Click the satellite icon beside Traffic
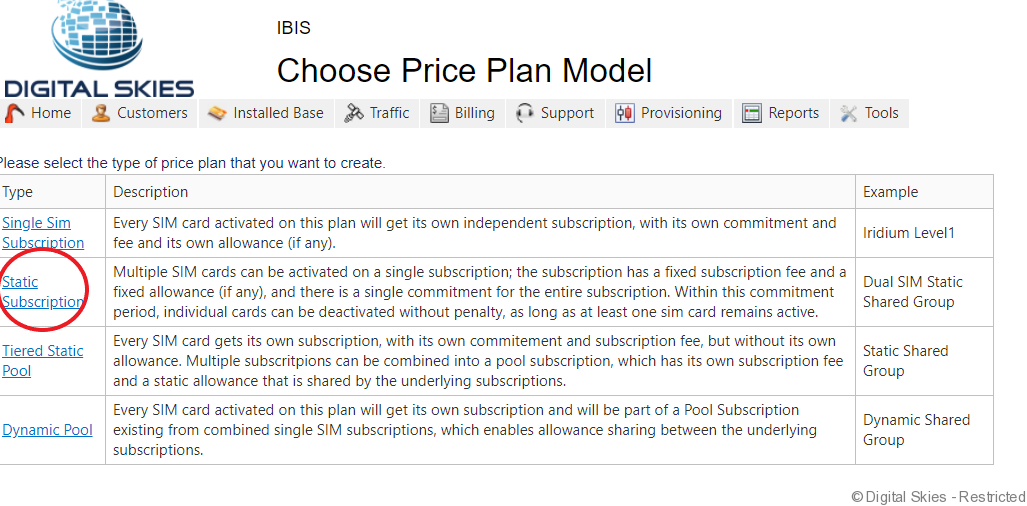The height and width of the screenshot is (506, 1027). coord(353,113)
